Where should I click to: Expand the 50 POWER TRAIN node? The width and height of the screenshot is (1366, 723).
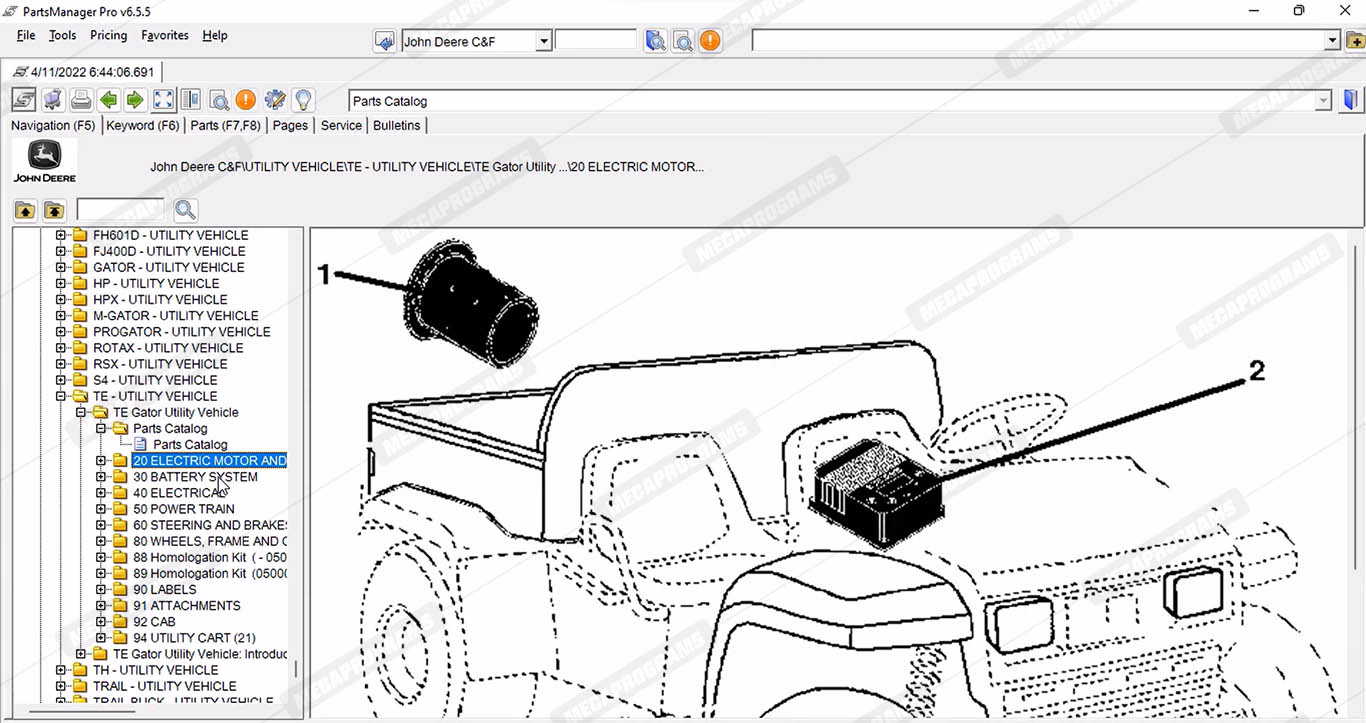tap(101, 509)
